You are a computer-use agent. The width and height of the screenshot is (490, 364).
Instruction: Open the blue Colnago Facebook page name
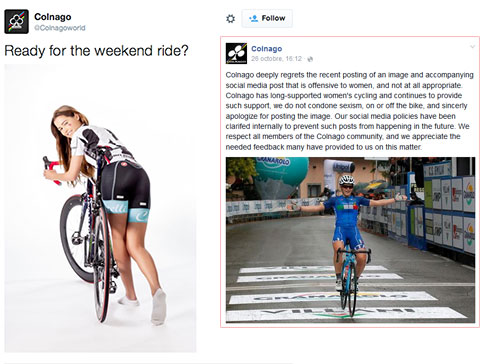click(266, 49)
